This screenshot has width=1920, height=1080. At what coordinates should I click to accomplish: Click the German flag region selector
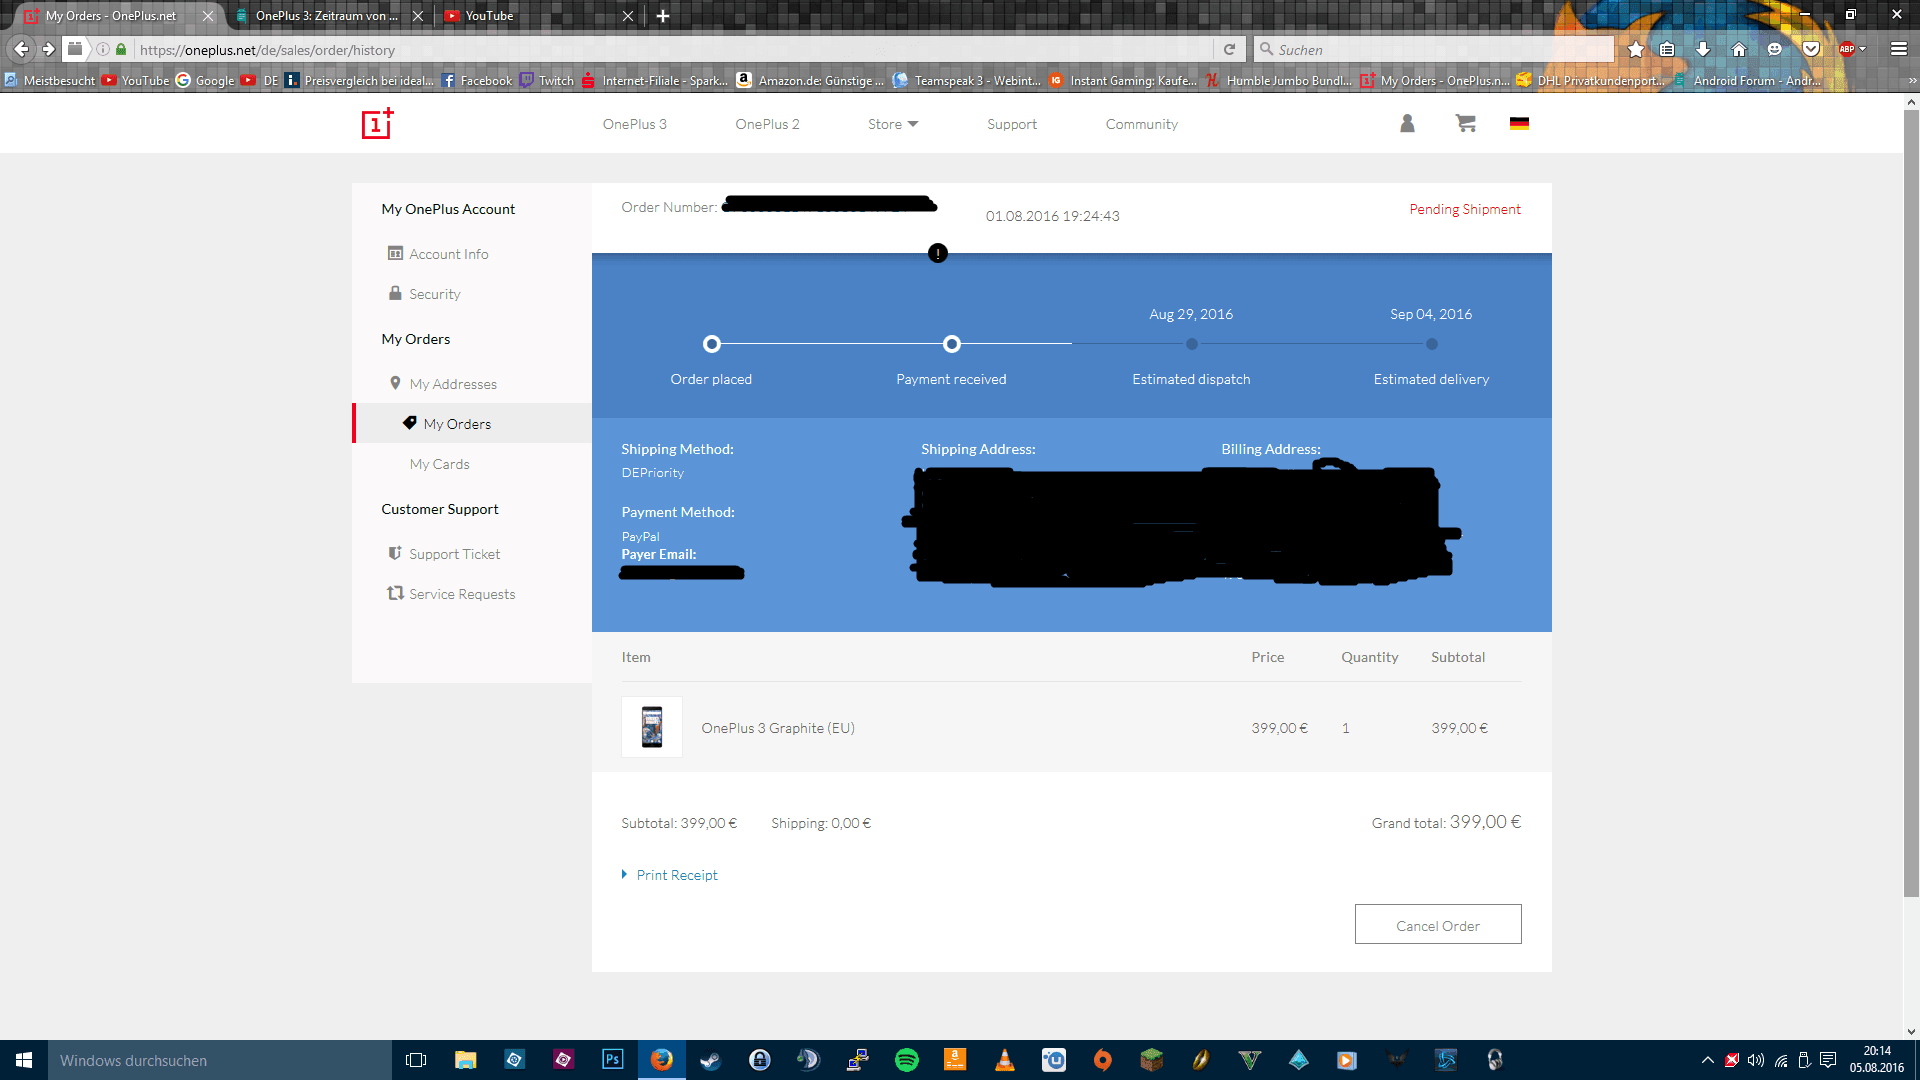point(1519,123)
